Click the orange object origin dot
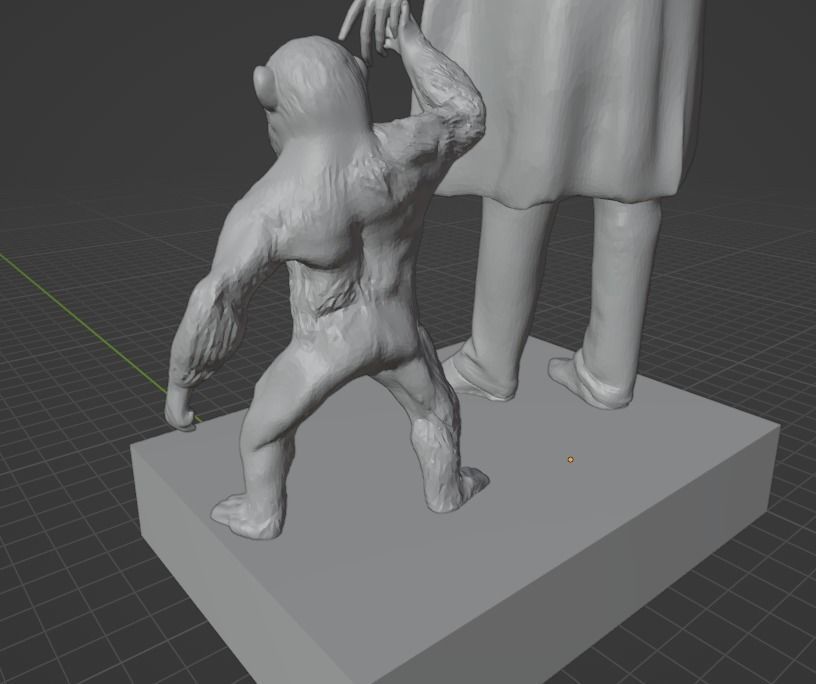Image resolution: width=816 pixels, height=684 pixels. point(570,460)
